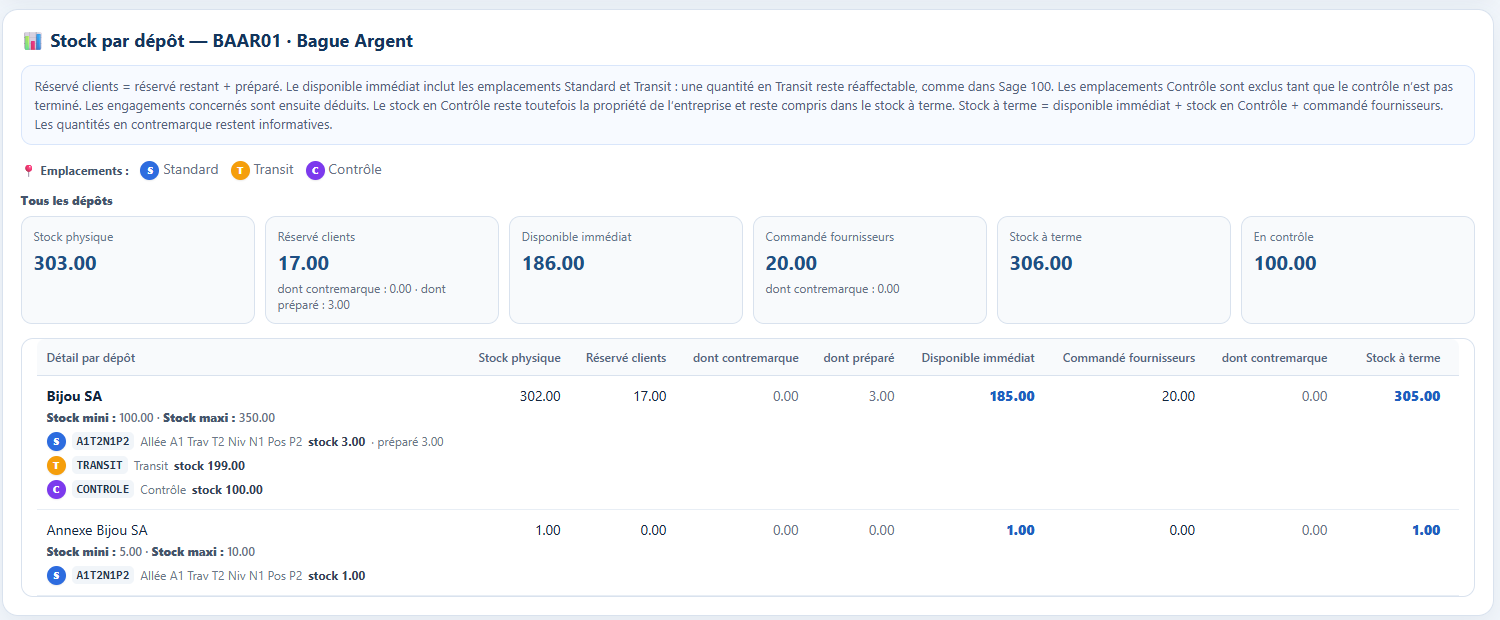Viewport: 1500px width, 620px height.
Task: Click the A1T2N1P2 tag under Bijou SA
Action: pos(103,441)
